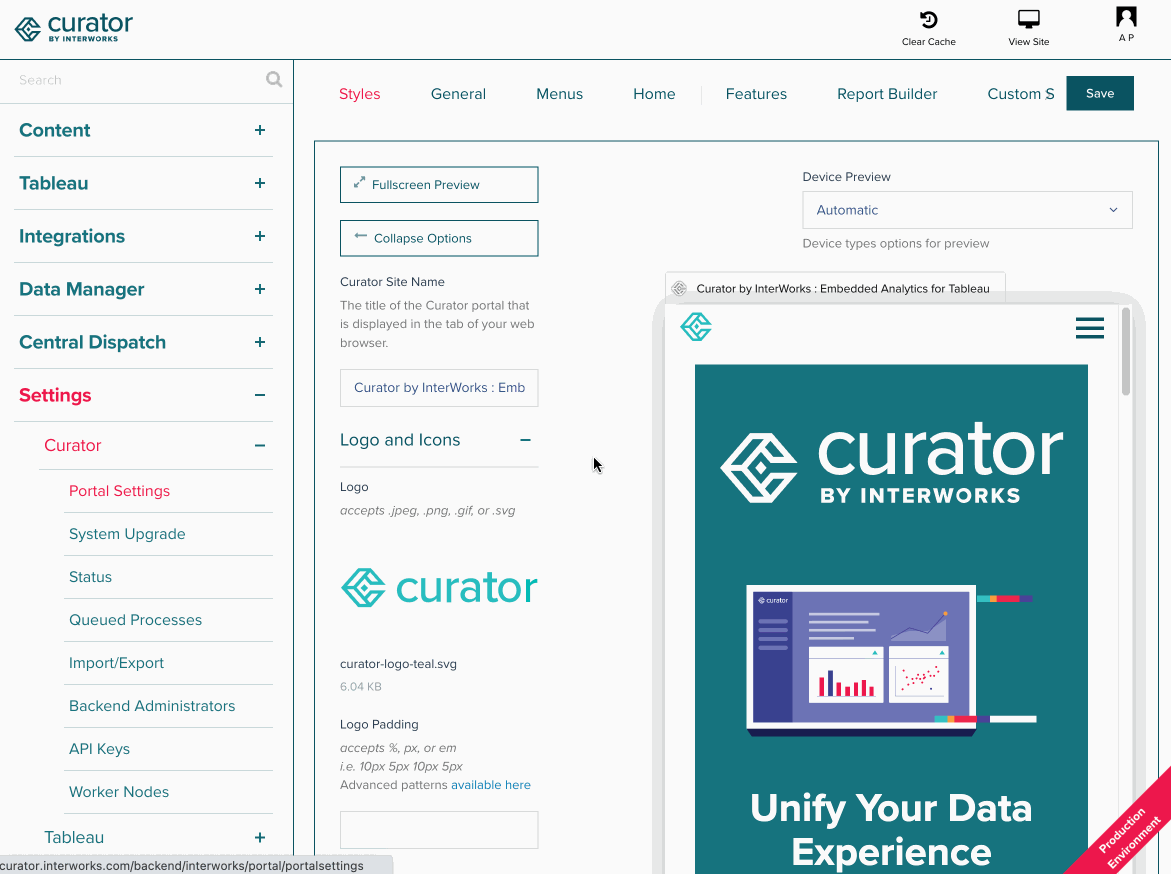Open the View Site monitor icon
The width and height of the screenshot is (1171, 874).
click(x=1028, y=19)
